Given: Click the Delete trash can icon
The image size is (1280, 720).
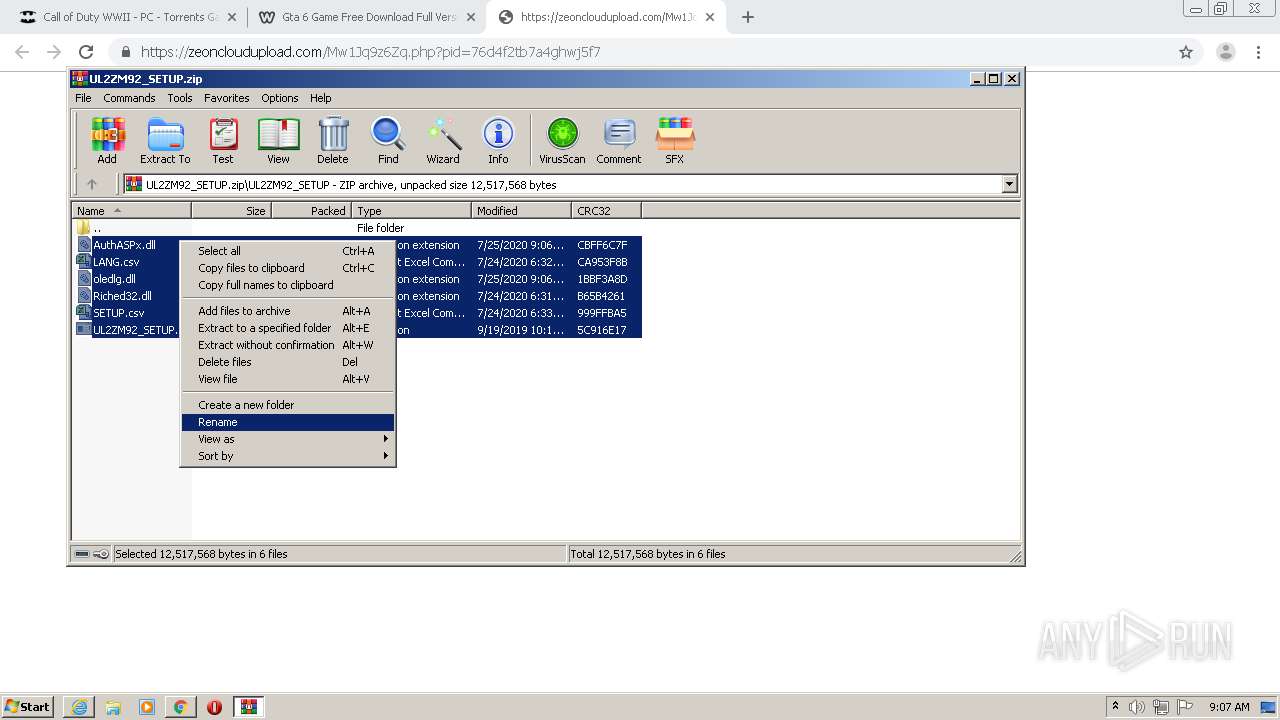Looking at the screenshot, I should tap(333, 140).
